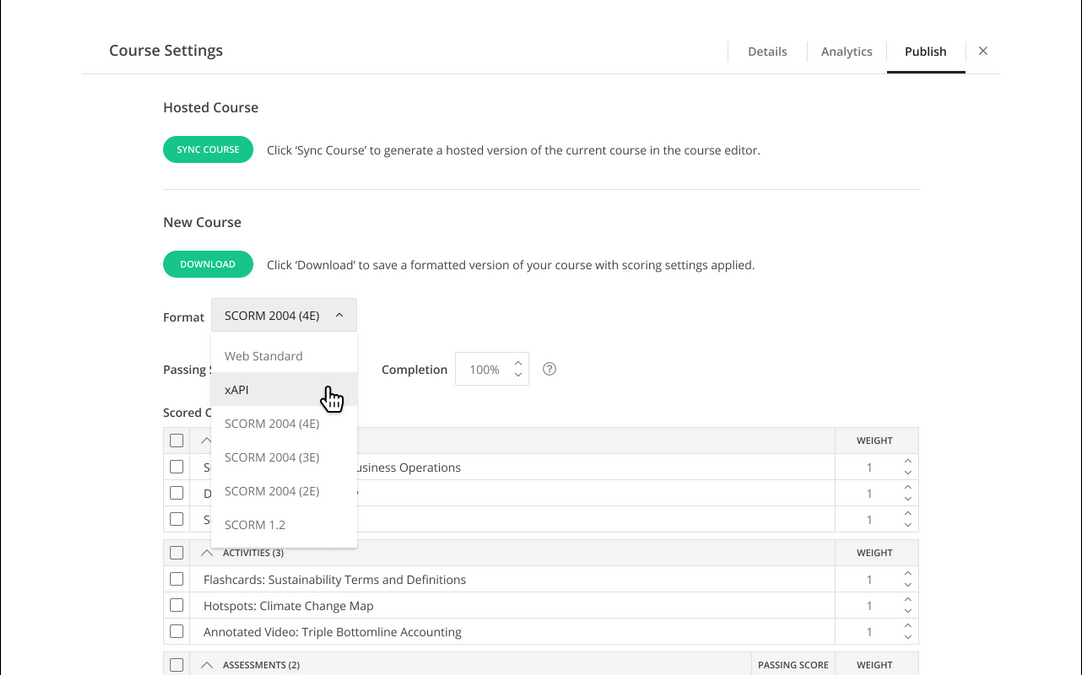The height and width of the screenshot is (675, 1082).
Task: Choose xAPI from the format list
Action: click(x=237, y=390)
